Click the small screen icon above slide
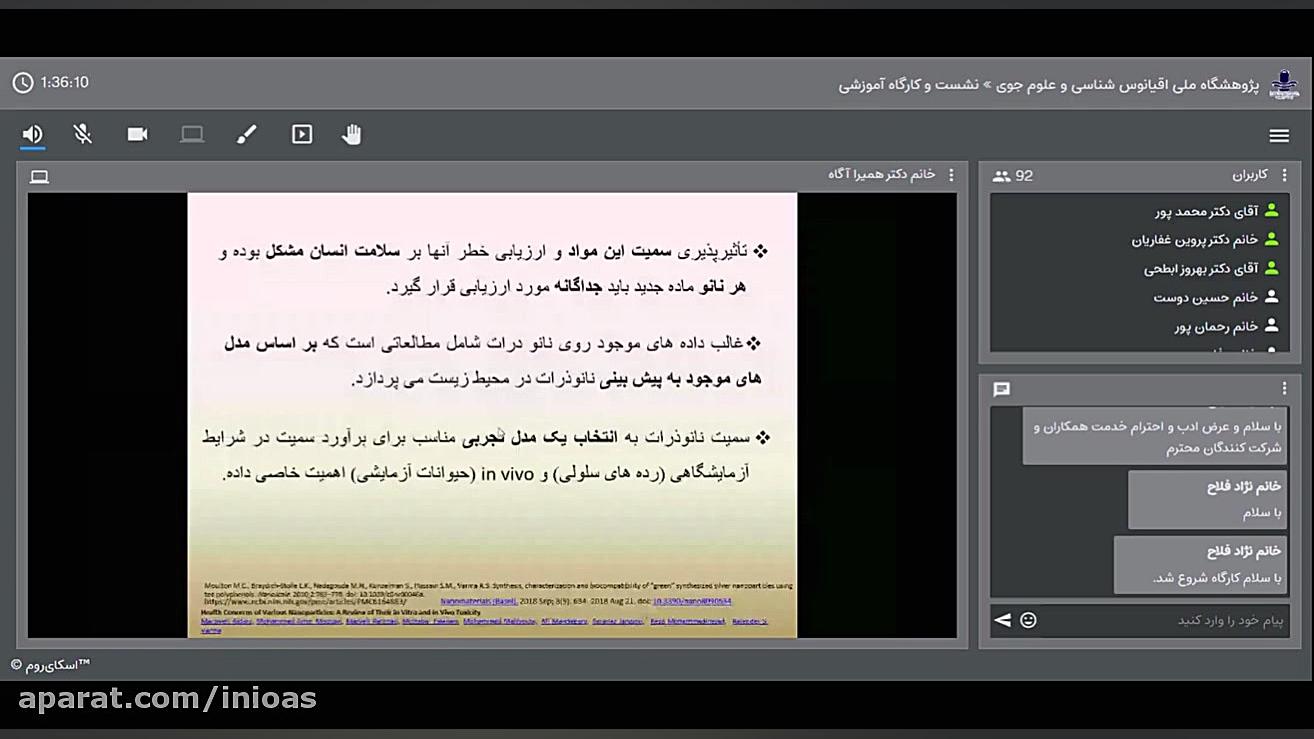1314x739 pixels. tap(40, 177)
